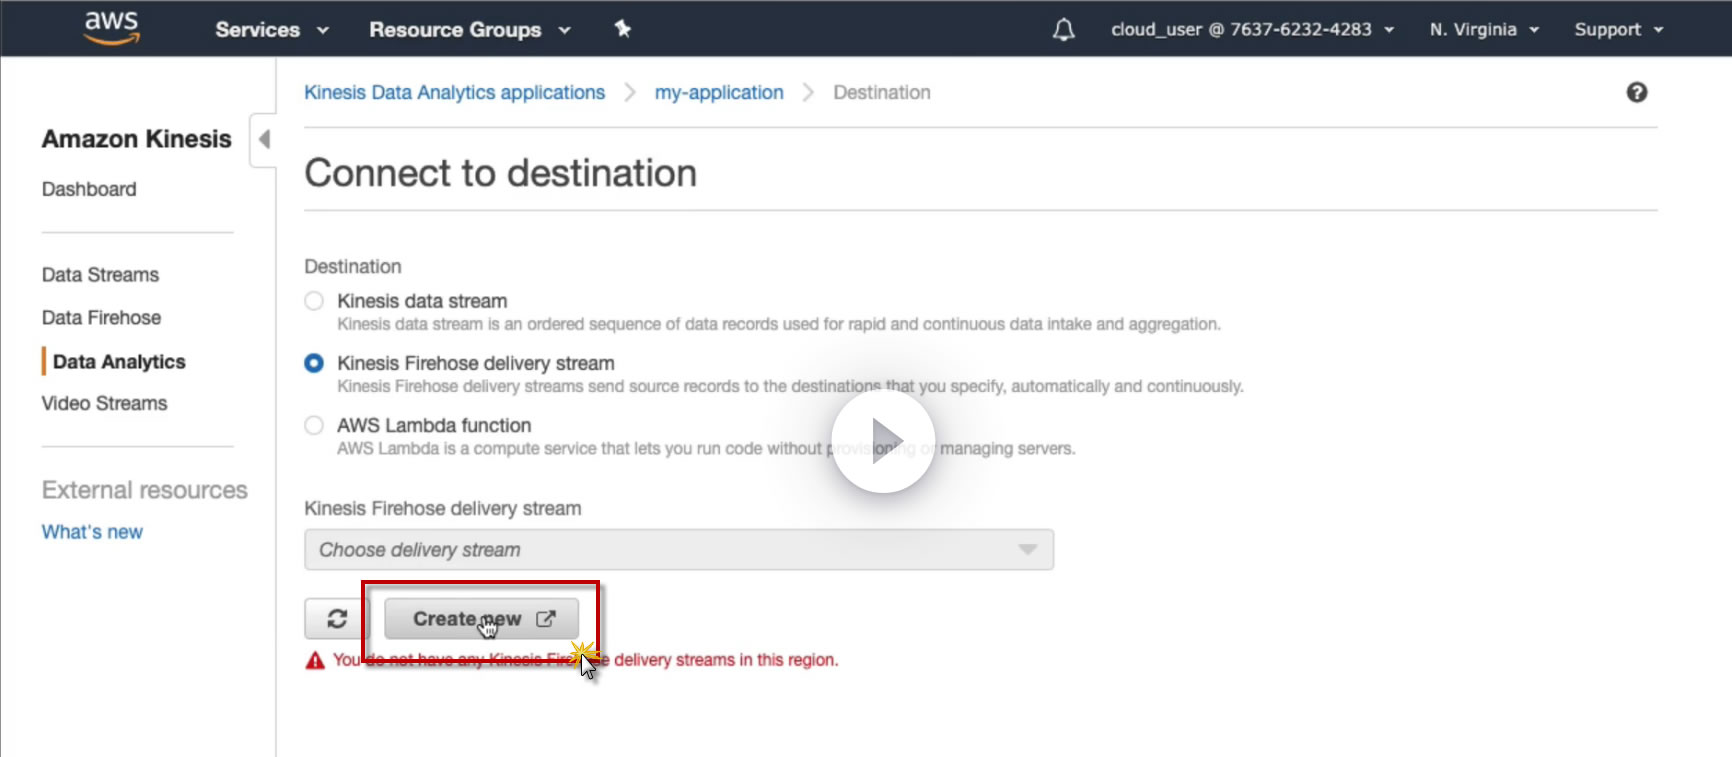This screenshot has height=757, width=1732.
Task: Click the What's new link
Action: point(92,532)
